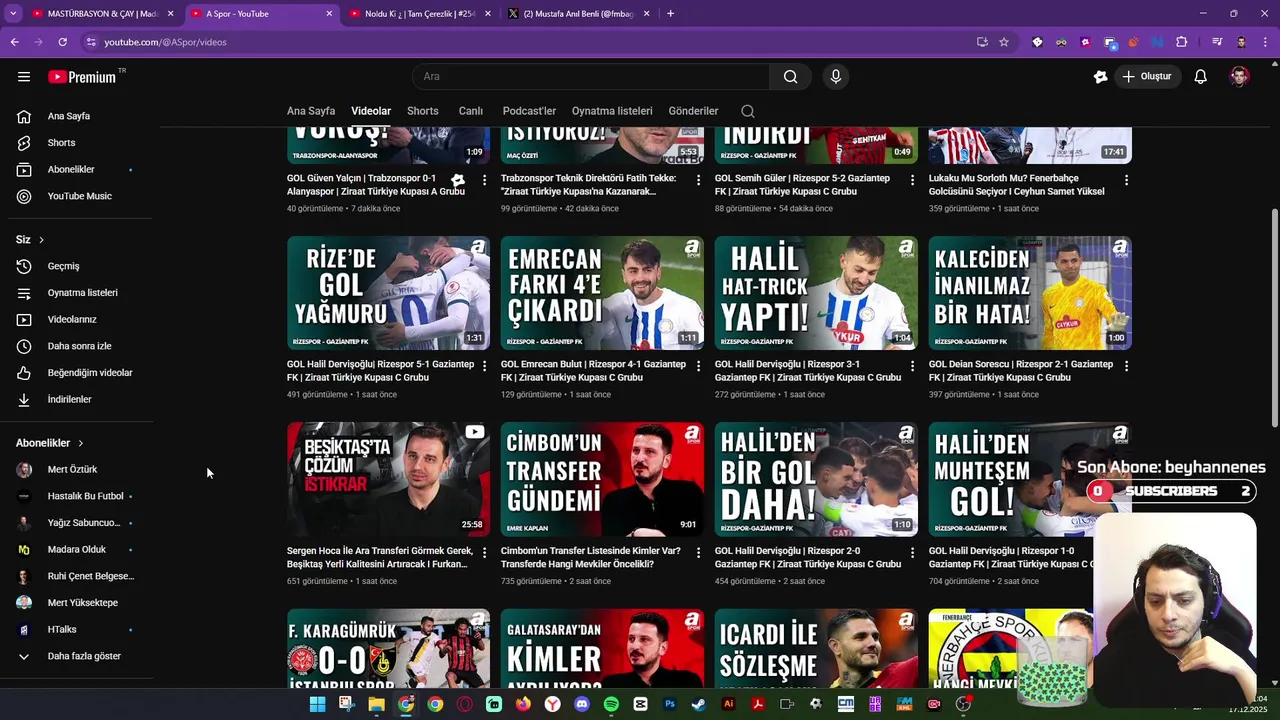Open the browser tab search dropdown
Screen dimensions: 1280x720
click(13, 14)
